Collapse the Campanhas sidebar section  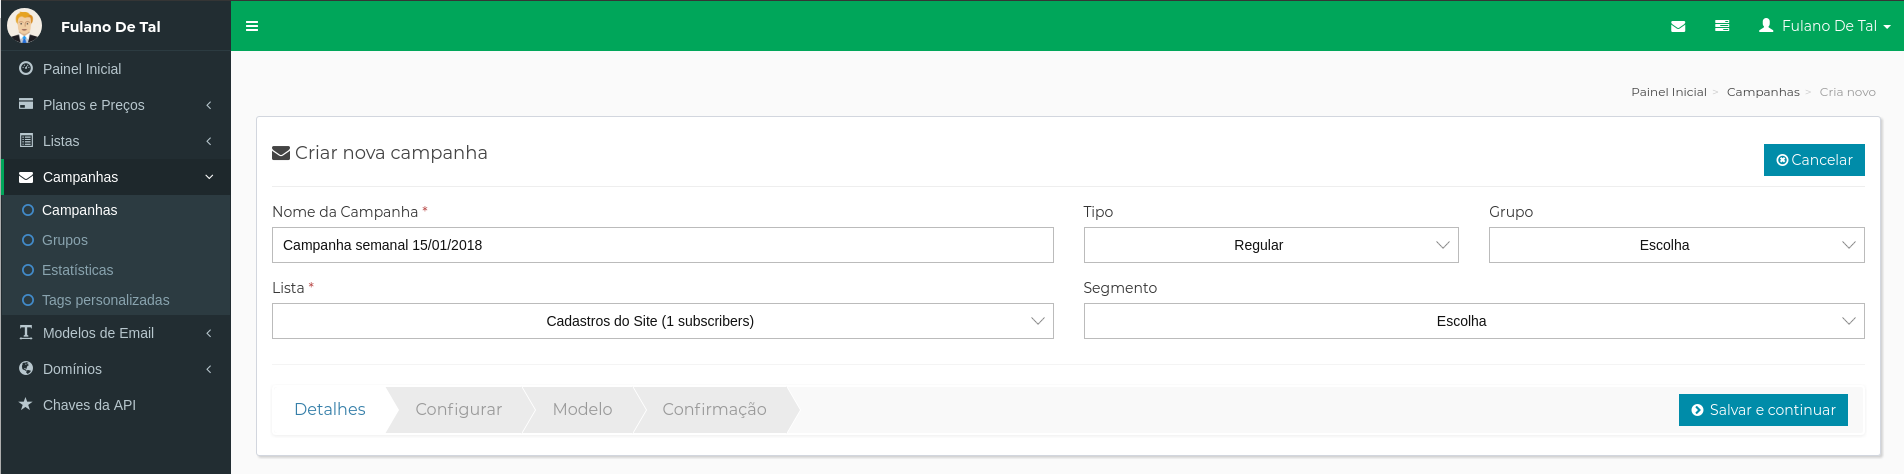pyautogui.click(x=116, y=177)
